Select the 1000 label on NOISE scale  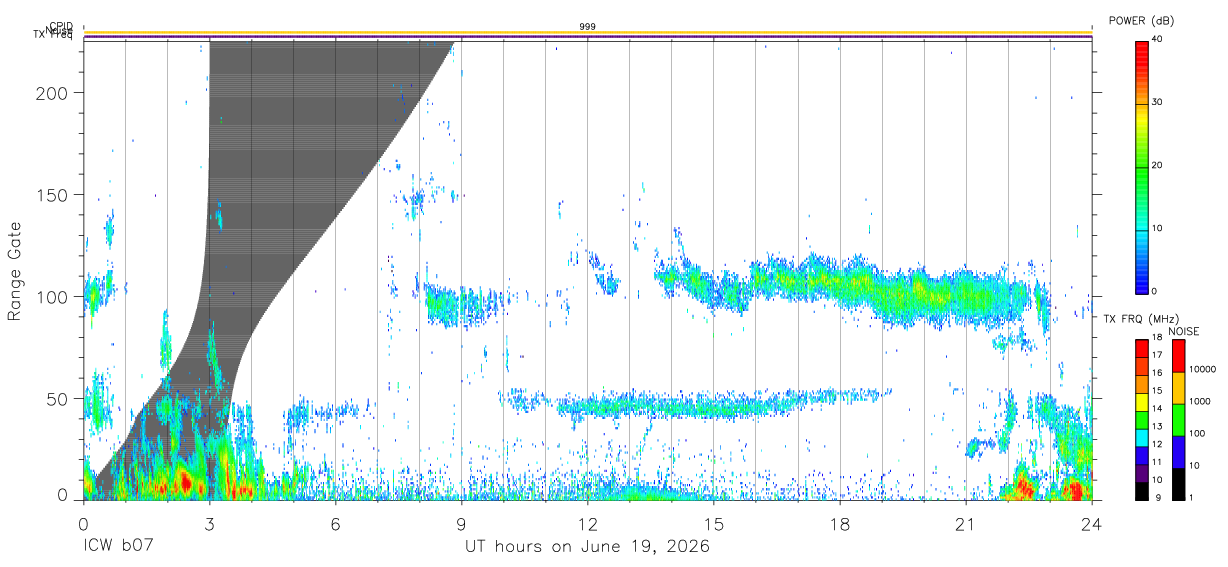1198,401
